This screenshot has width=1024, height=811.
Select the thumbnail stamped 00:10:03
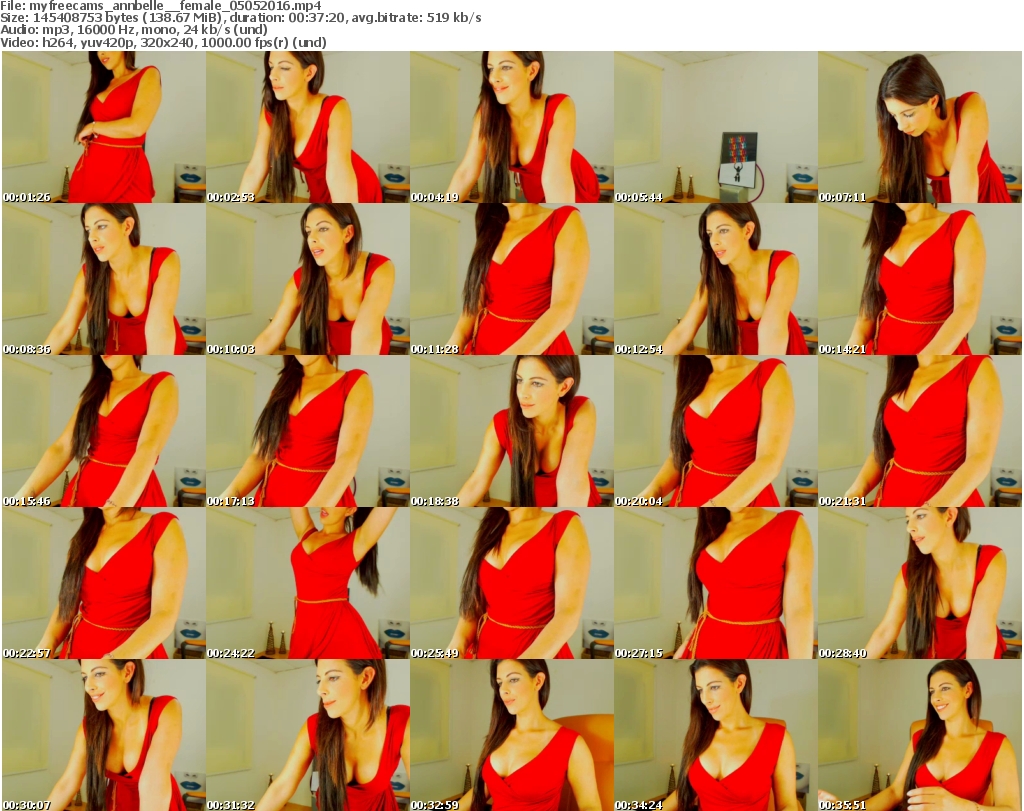click(308, 279)
